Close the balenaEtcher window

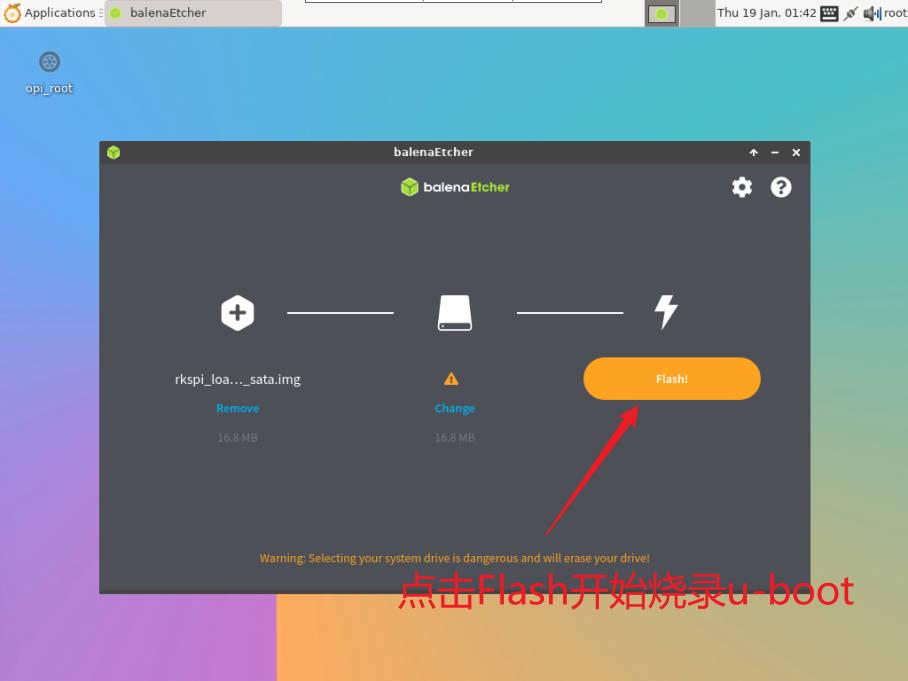pyautogui.click(x=796, y=152)
